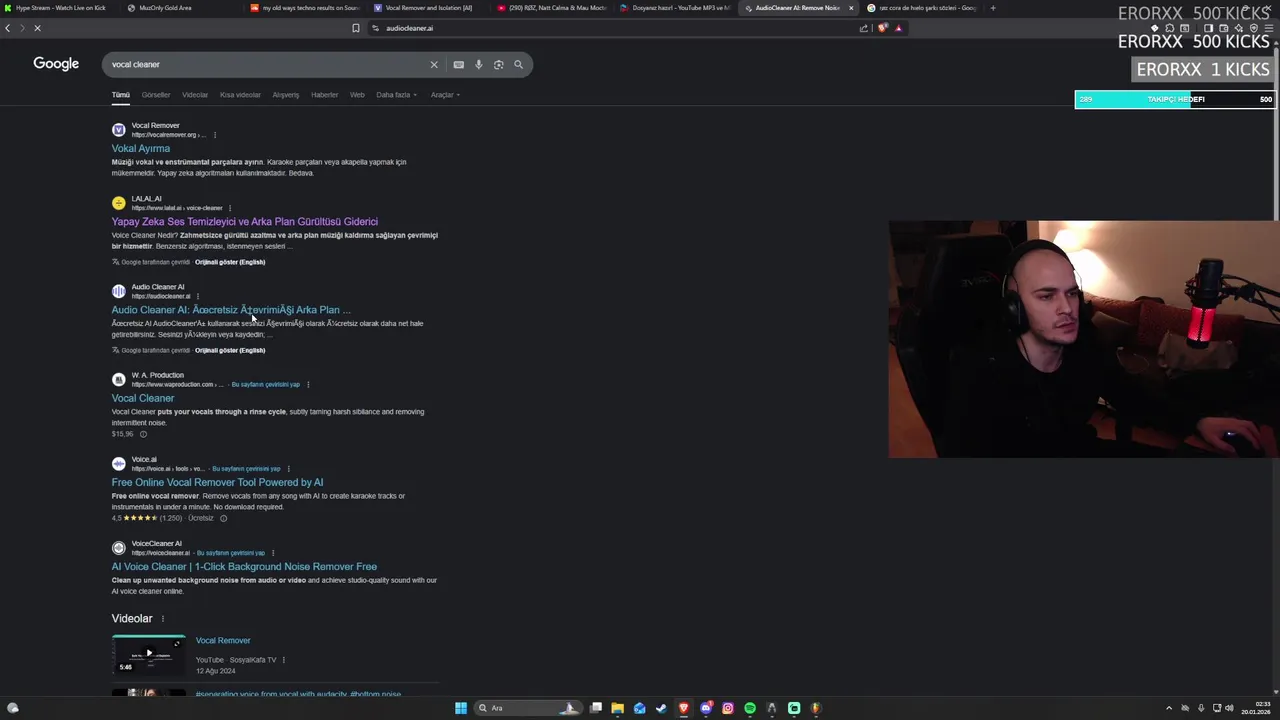1280x720 pixels.
Task: Open more options for Audio Cleaner AI result
Action: (198, 296)
